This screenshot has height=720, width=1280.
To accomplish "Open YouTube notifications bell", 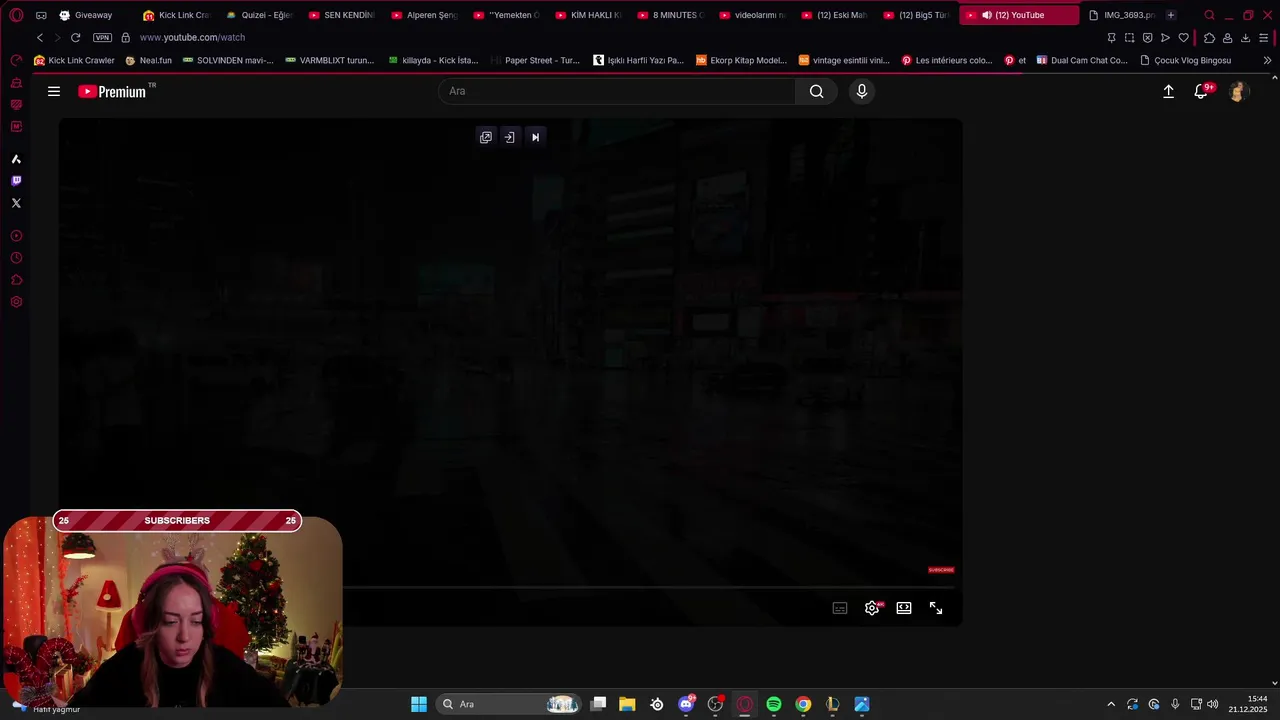I will click(x=1202, y=91).
